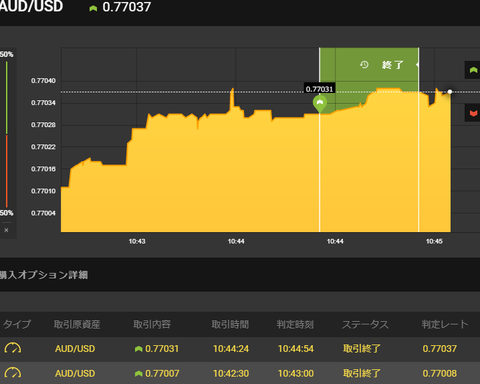Click the 10:43 time axis label
This screenshot has width=480, height=384.
[x=137, y=241]
